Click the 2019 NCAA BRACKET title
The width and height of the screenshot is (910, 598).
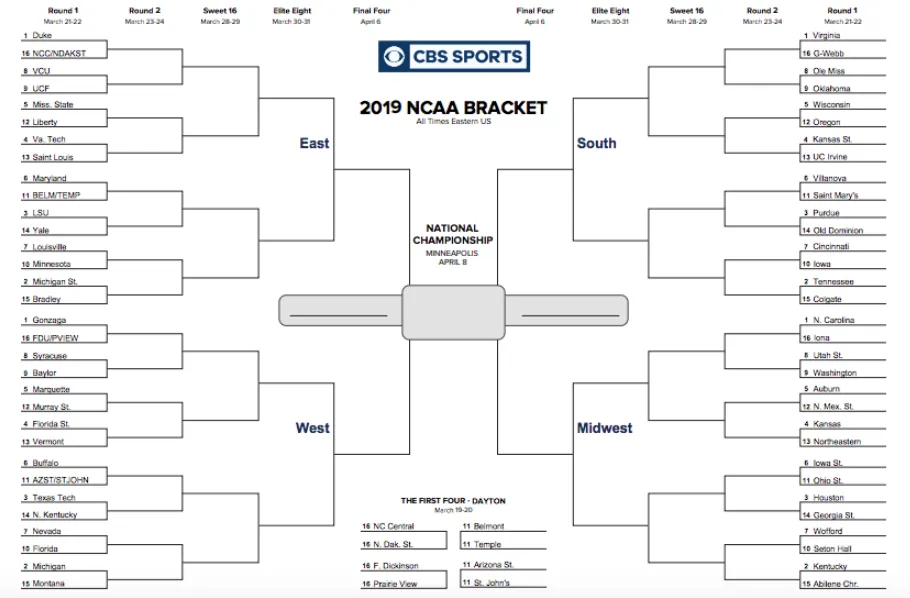(x=453, y=108)
